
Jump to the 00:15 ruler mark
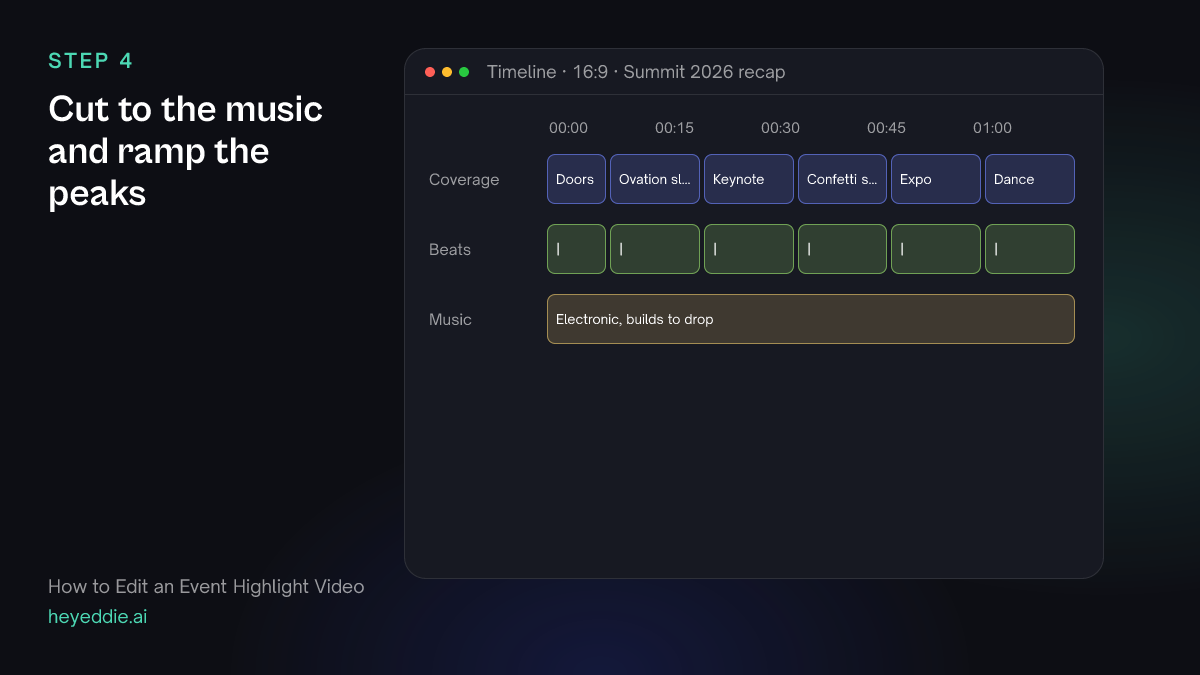674,128
